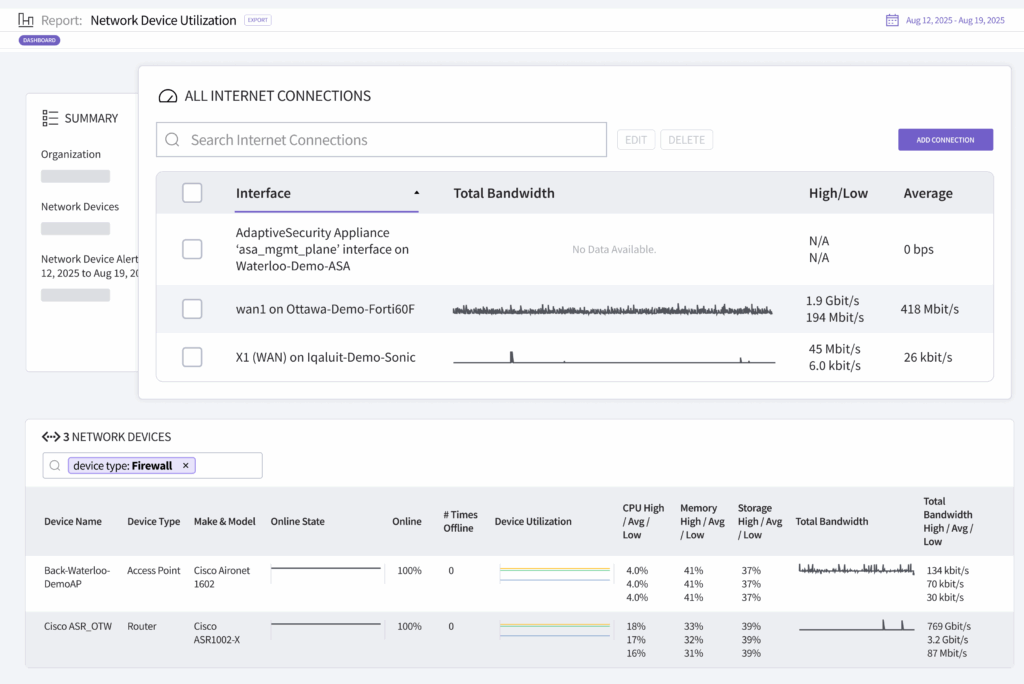This screenshot has width=1024, height=684.
Task: Click the Device Utilization column header
Action: [x=533, y=521]
